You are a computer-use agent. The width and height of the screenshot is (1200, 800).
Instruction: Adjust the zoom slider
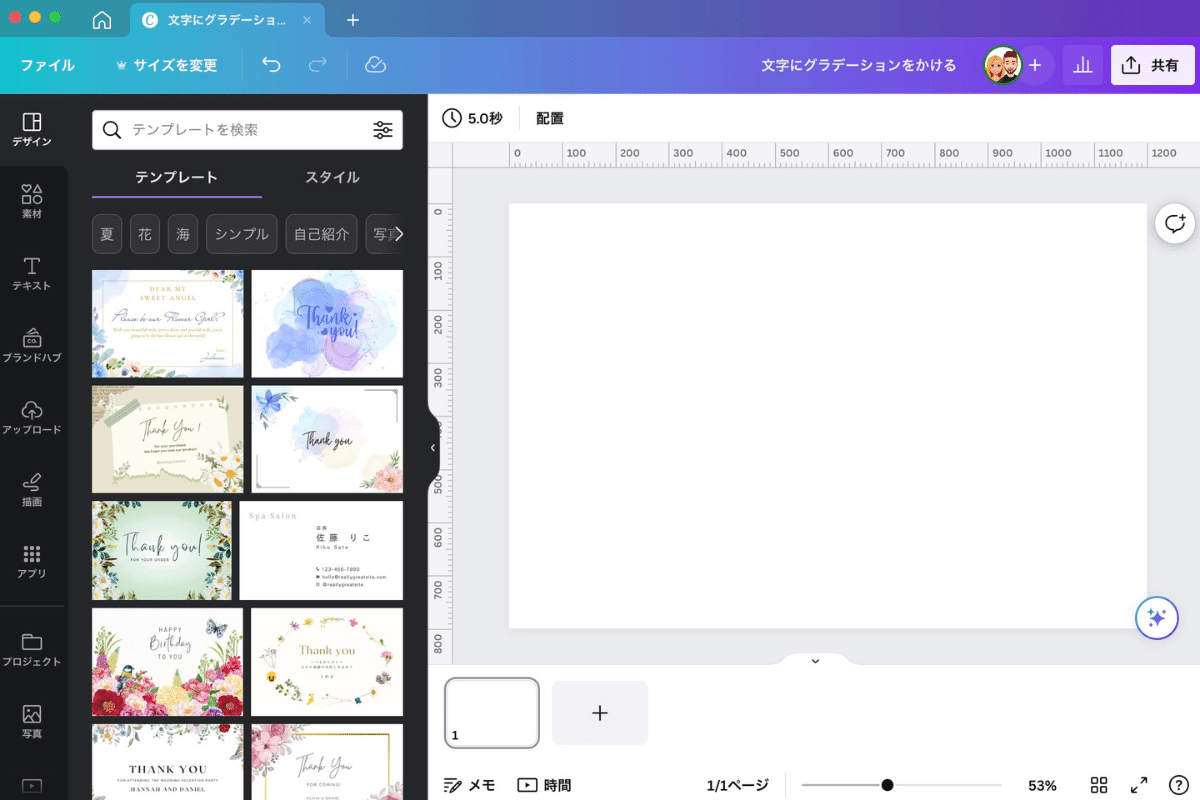[x=888, y=785]
